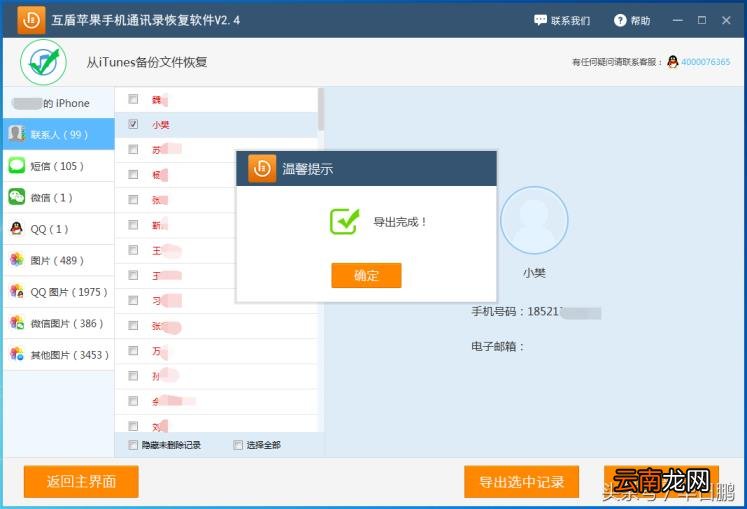Viewport: 747px width, 509px height.
Task: Click the 联系我们 chat bubble icon
Action: [x=540, y=20]
